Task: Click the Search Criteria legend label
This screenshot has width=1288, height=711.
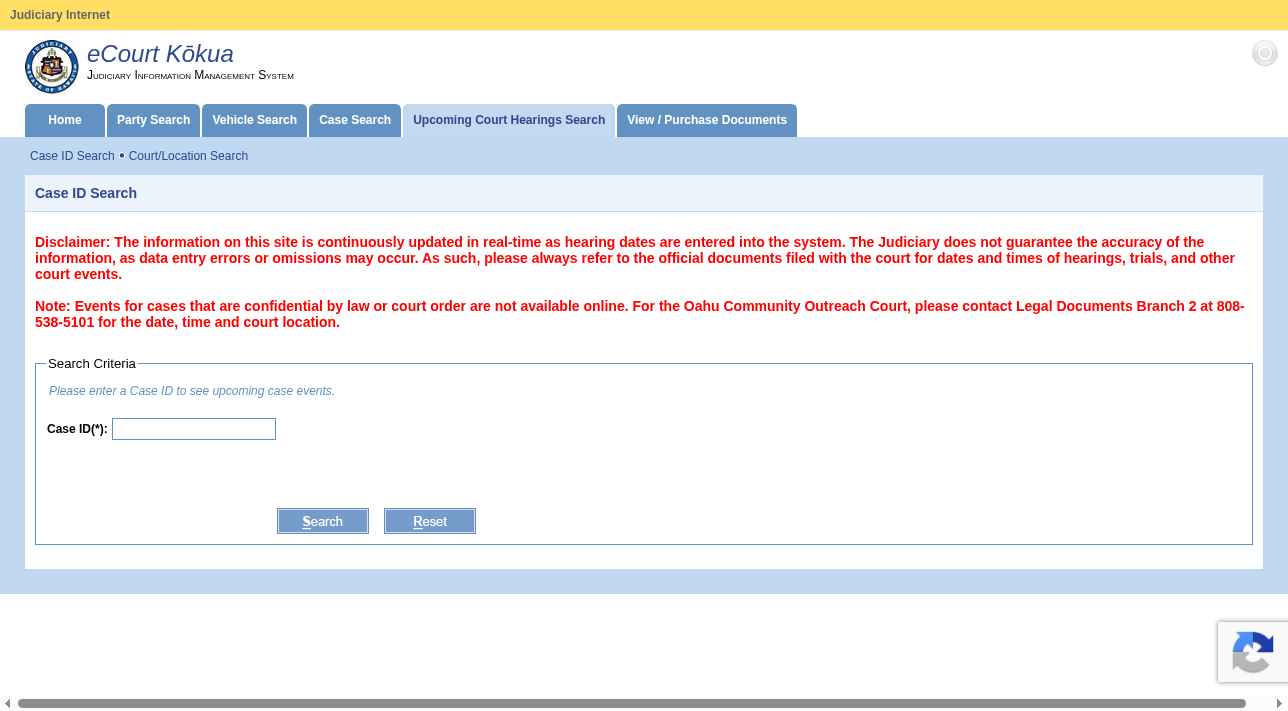Action: [92, 364]
